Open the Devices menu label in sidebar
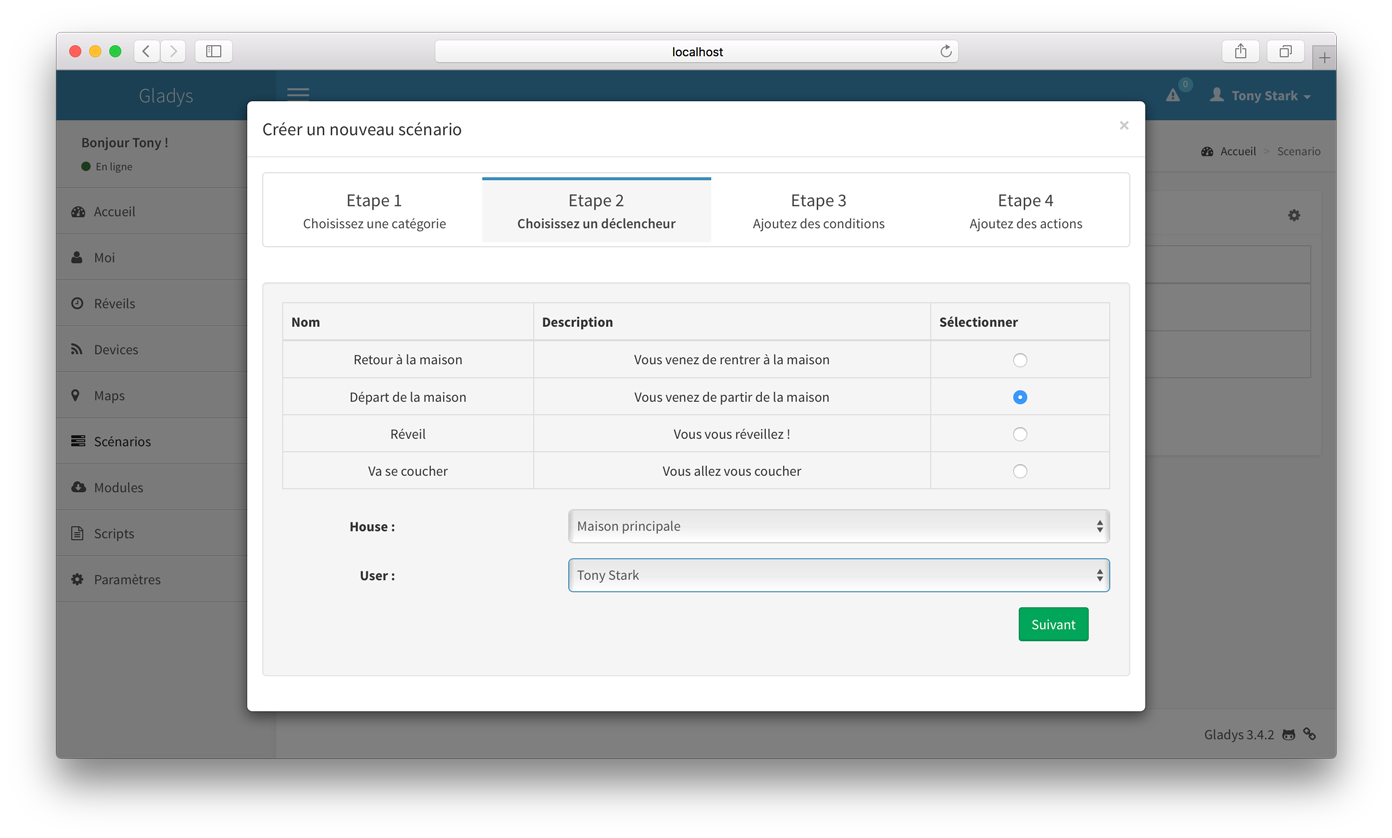1392x838 pixels. click(x=116, y=350)
